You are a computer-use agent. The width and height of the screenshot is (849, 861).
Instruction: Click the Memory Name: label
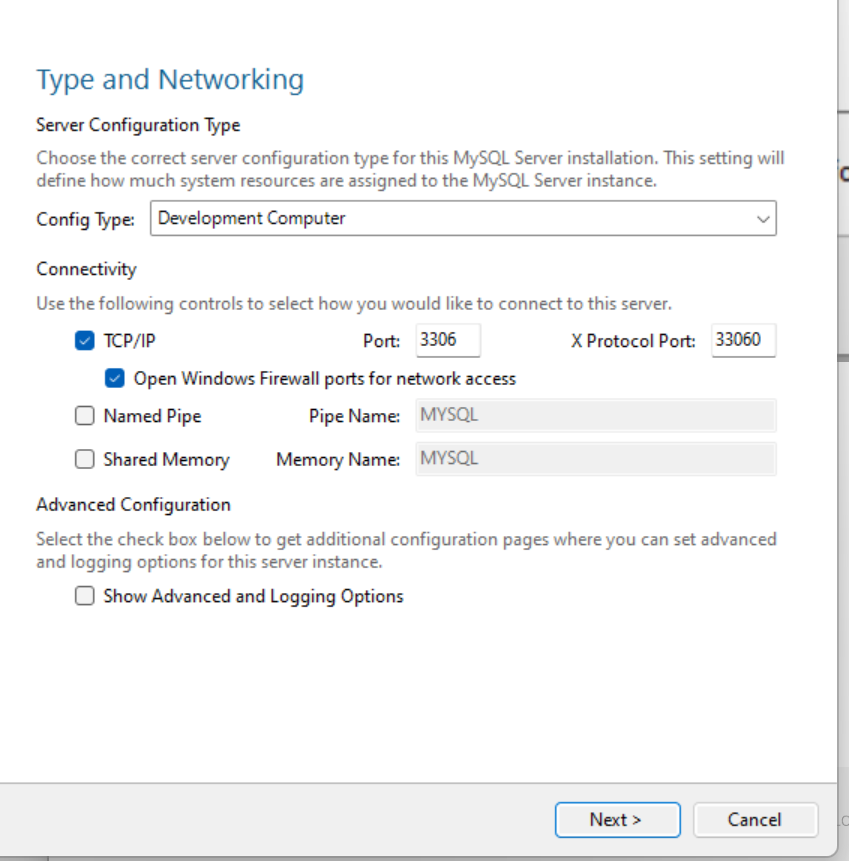[338, 460]
